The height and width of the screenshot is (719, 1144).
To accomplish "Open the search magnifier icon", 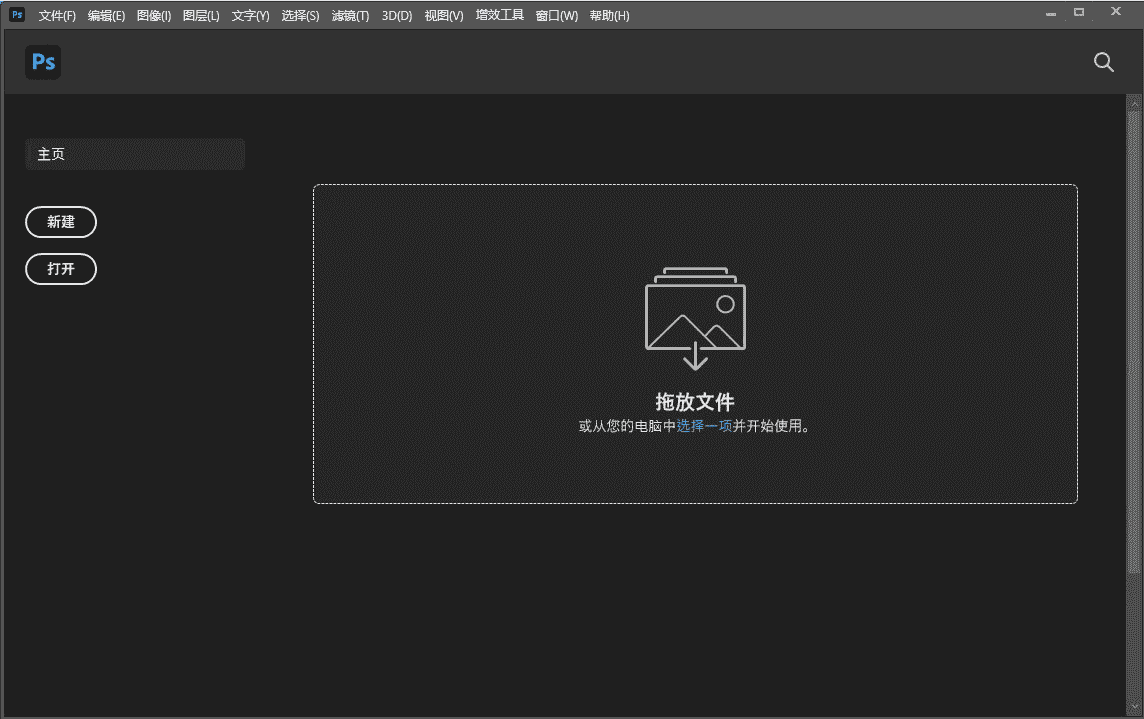I will [x=1103, y=62].
